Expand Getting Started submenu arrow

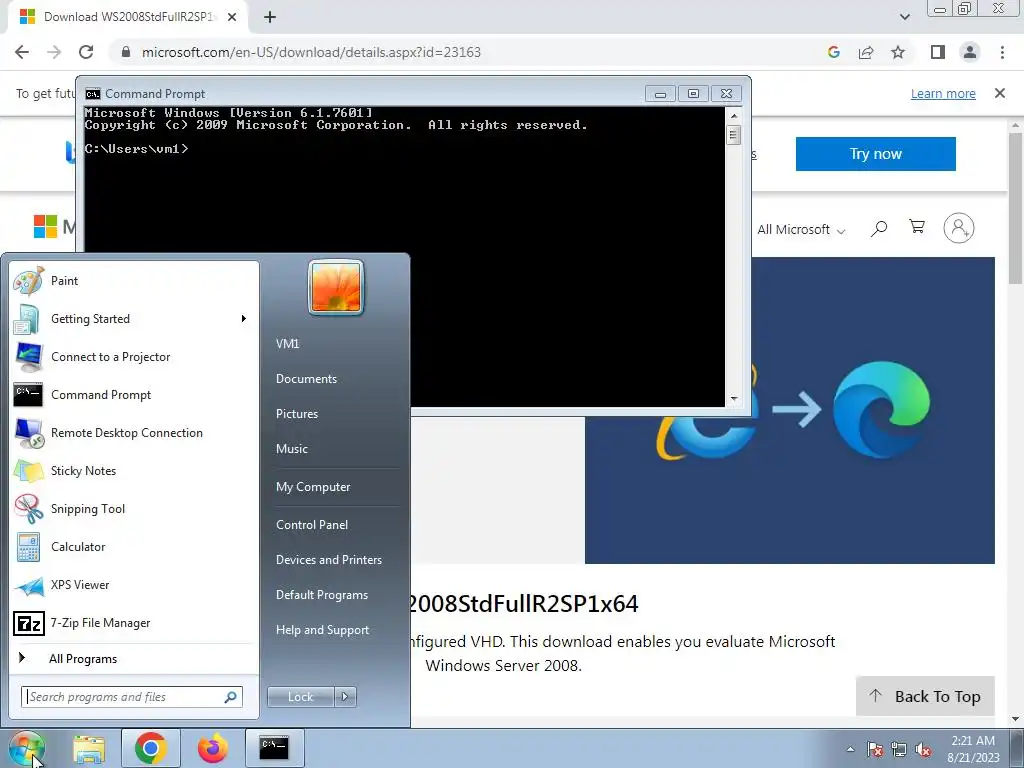244,319
